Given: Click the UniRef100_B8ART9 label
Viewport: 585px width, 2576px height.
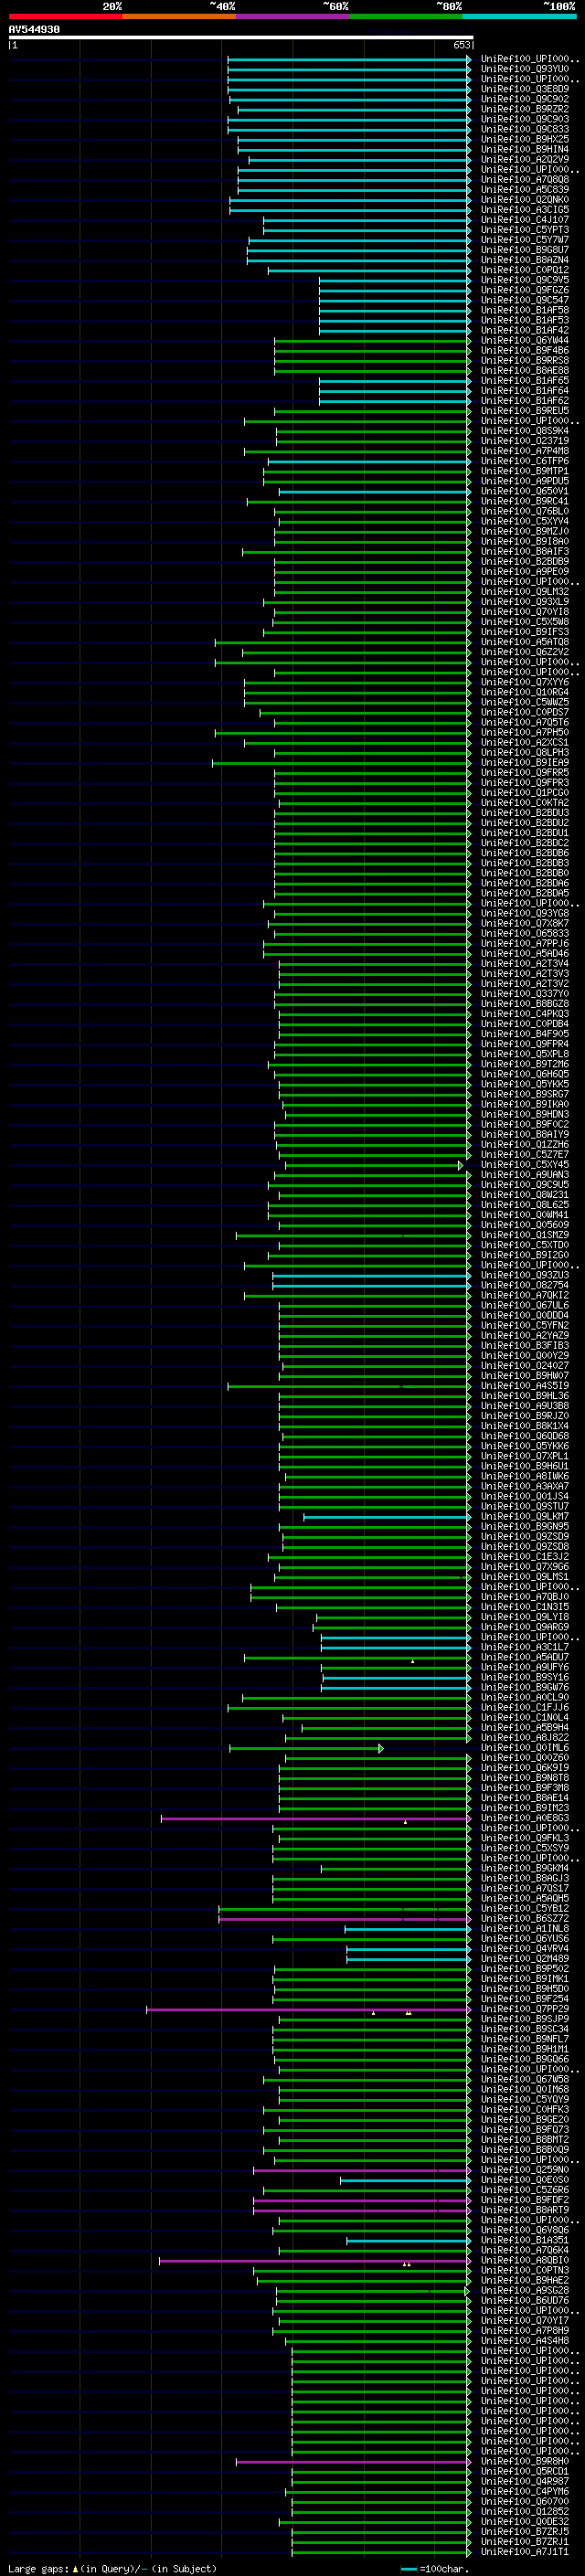Looking at the screenshot, I should pos(525,2210).
